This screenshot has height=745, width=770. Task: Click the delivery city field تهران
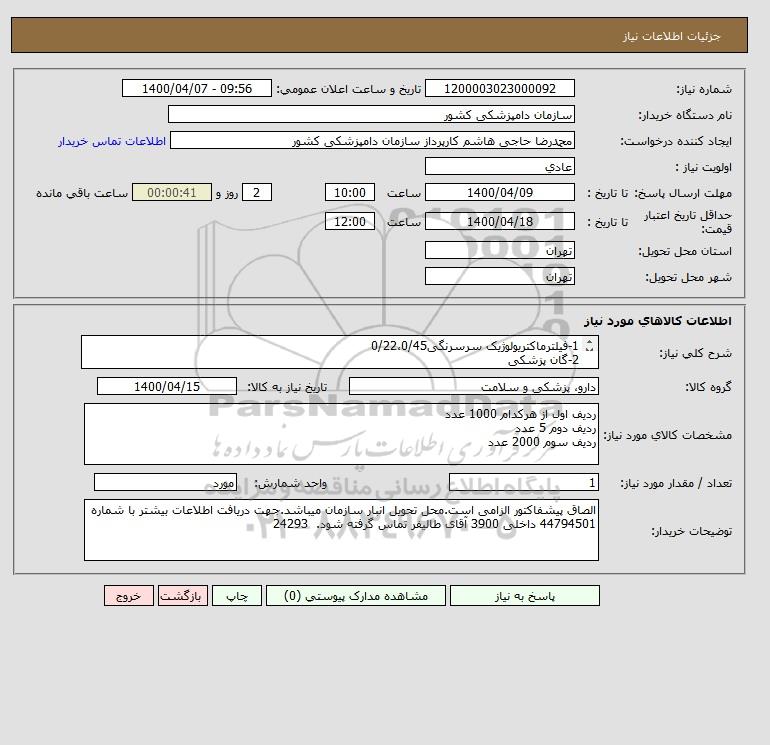pos(499,276)
